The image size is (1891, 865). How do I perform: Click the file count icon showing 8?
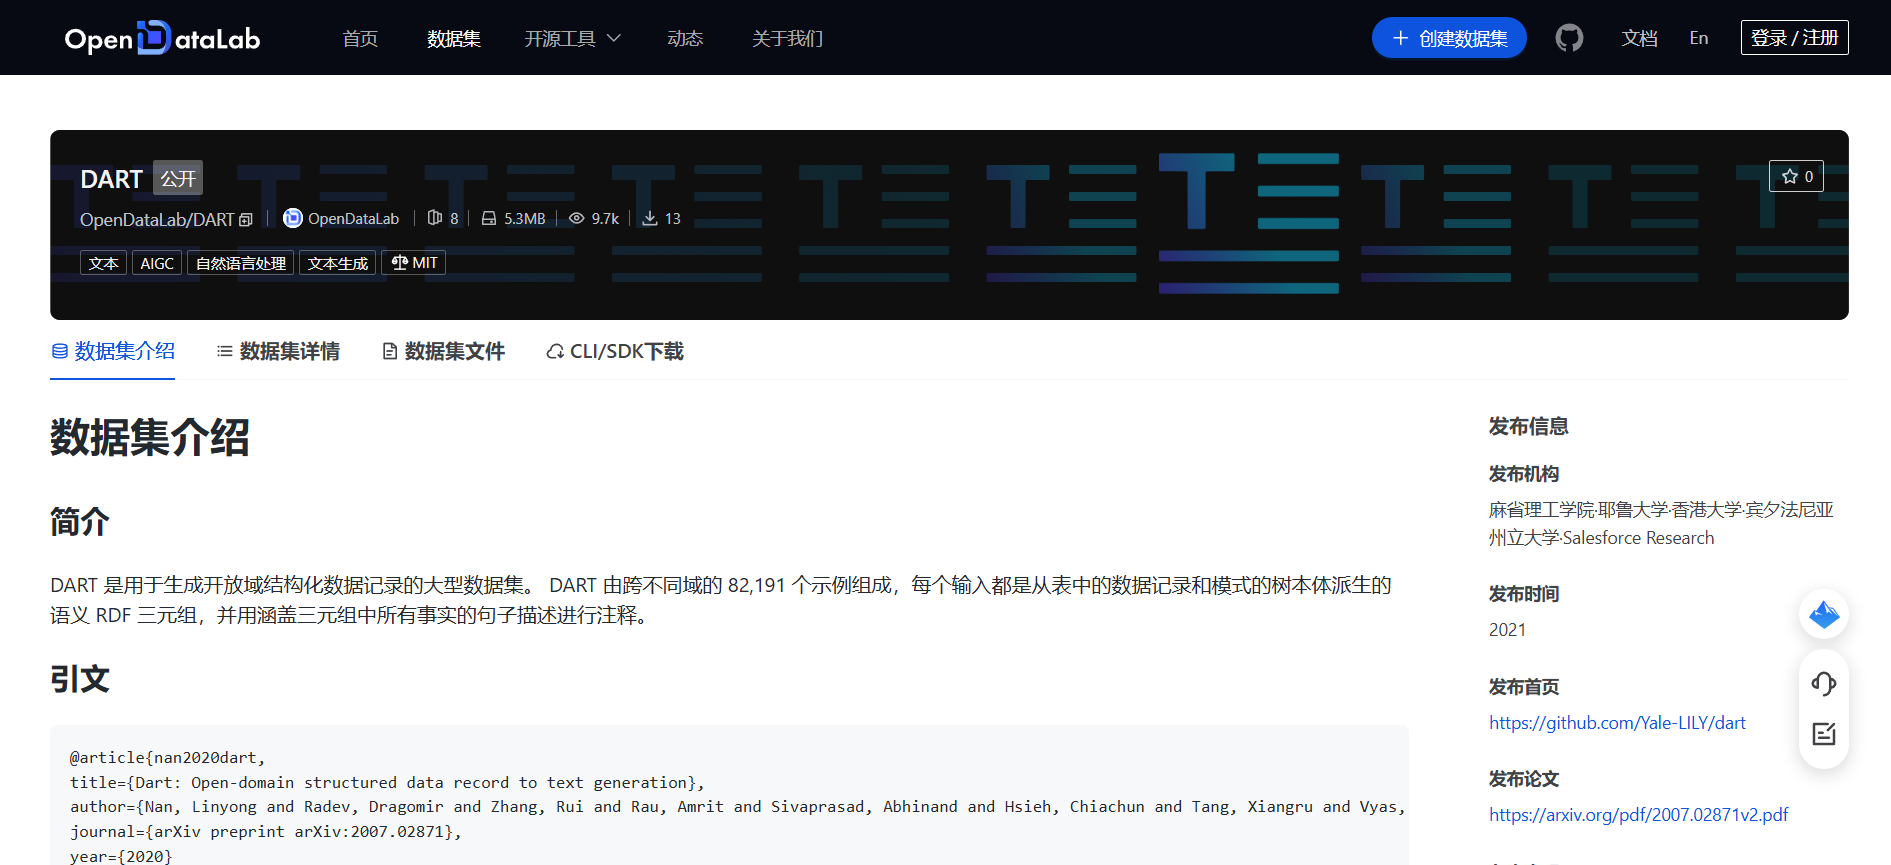click(x=434, y=218)
